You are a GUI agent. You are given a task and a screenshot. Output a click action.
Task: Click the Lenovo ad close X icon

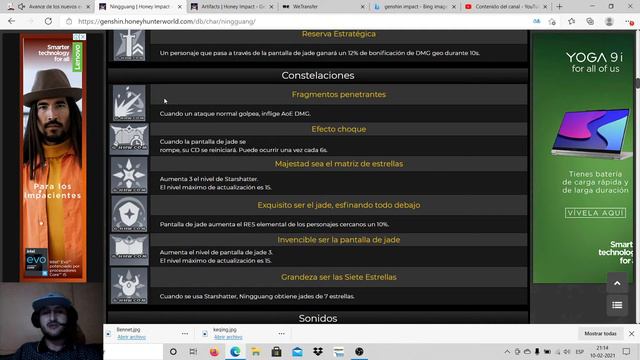pyautogui.click(x=83, y=37)
